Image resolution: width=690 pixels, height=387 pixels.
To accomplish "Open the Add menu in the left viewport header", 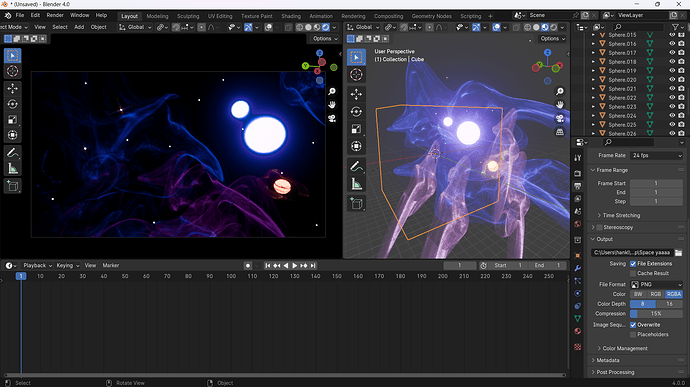I will [79, 27].
